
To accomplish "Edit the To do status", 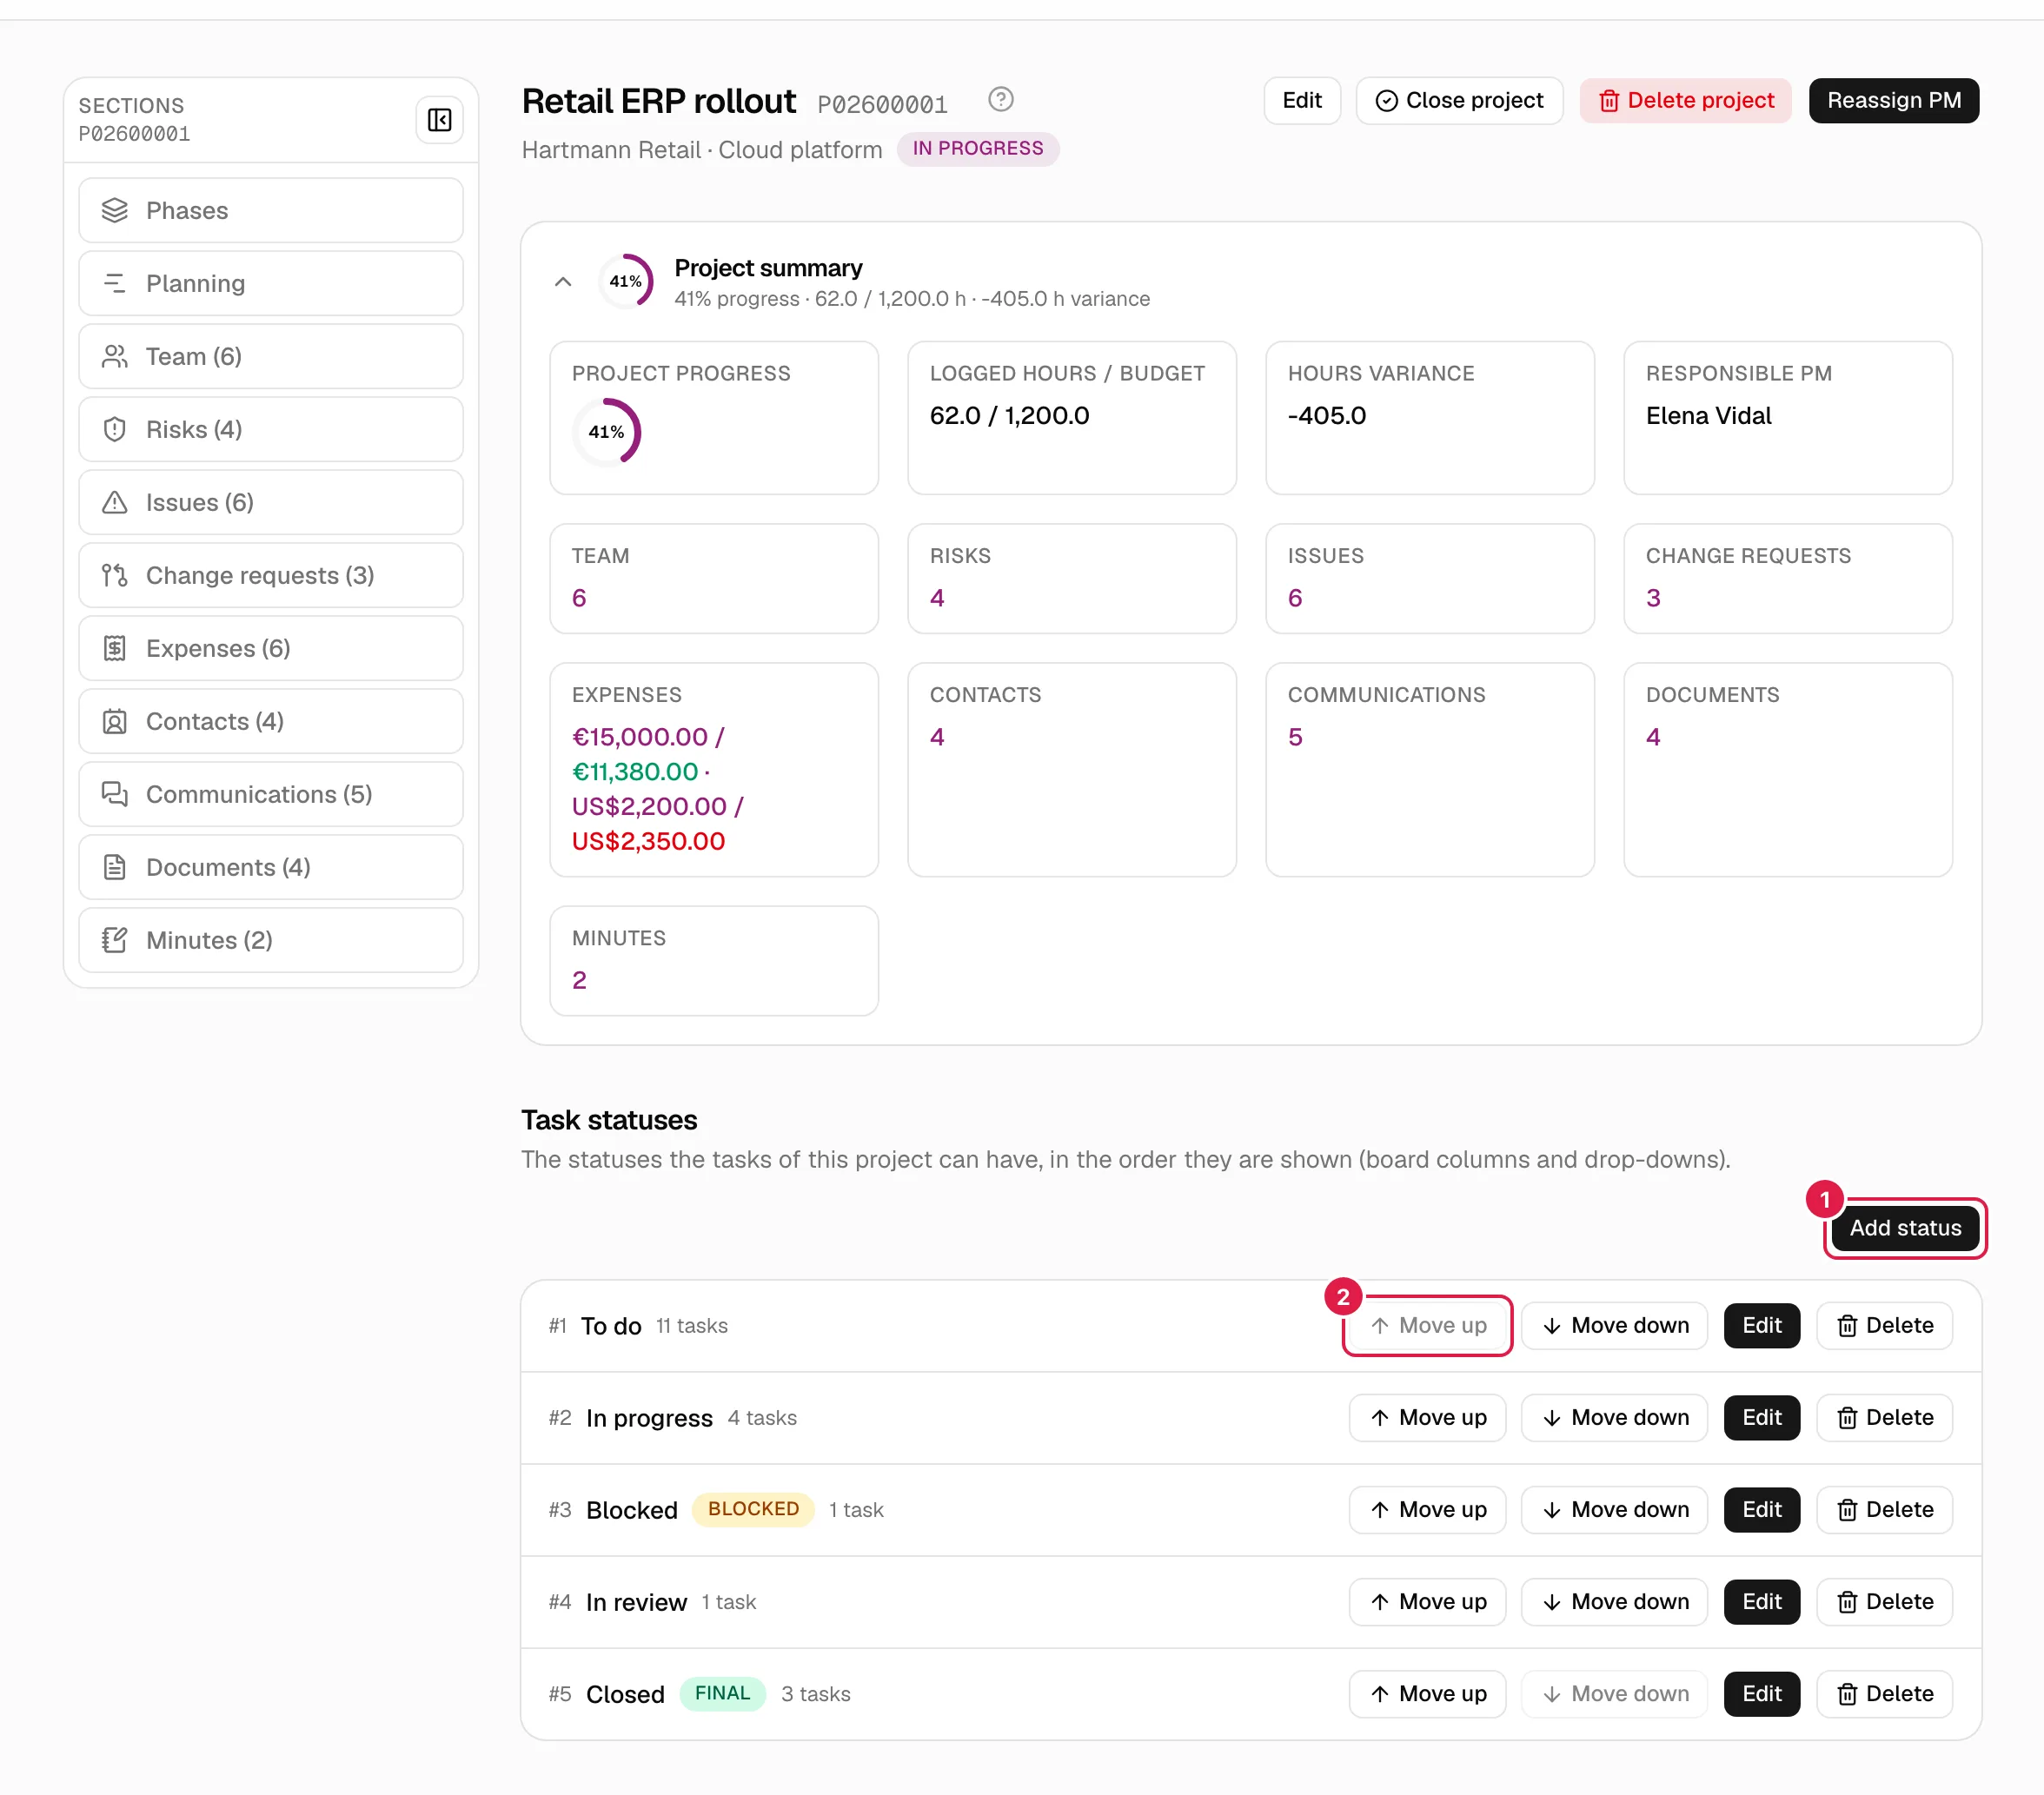I will point(1762,1326).
